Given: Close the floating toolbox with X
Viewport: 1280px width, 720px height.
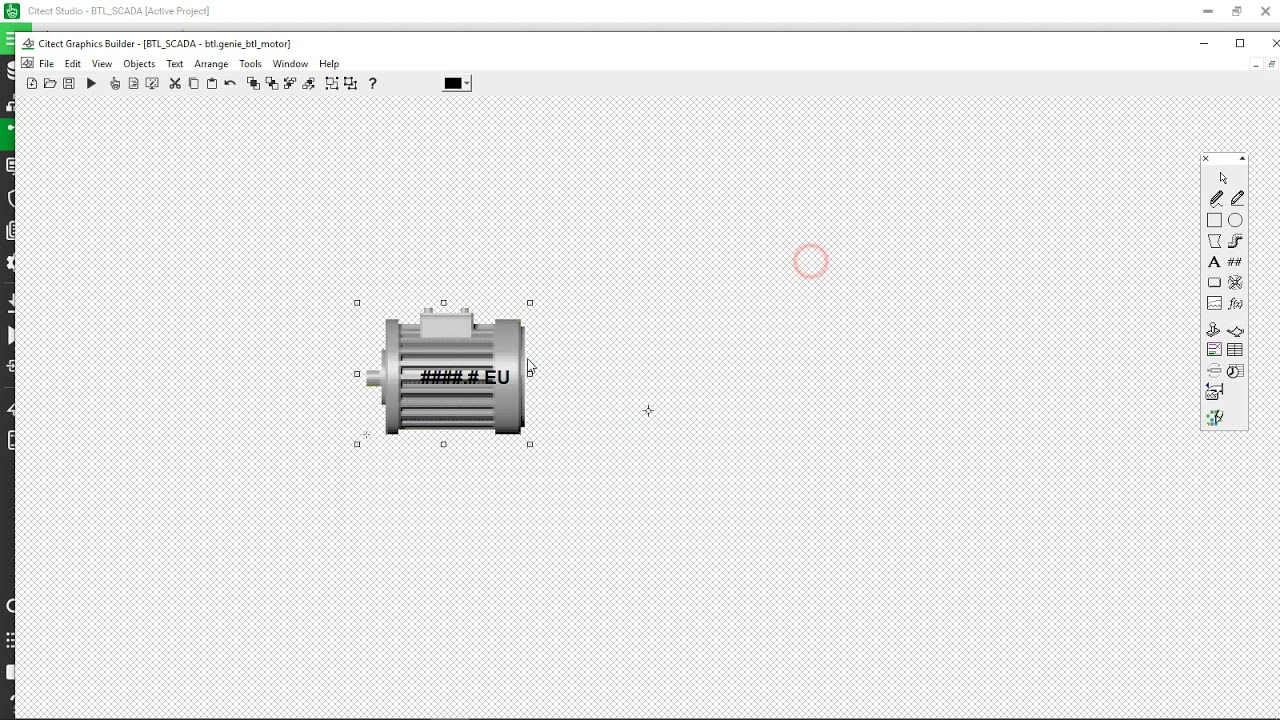Looking at the screenshot, I should [x=1205, y=158].
